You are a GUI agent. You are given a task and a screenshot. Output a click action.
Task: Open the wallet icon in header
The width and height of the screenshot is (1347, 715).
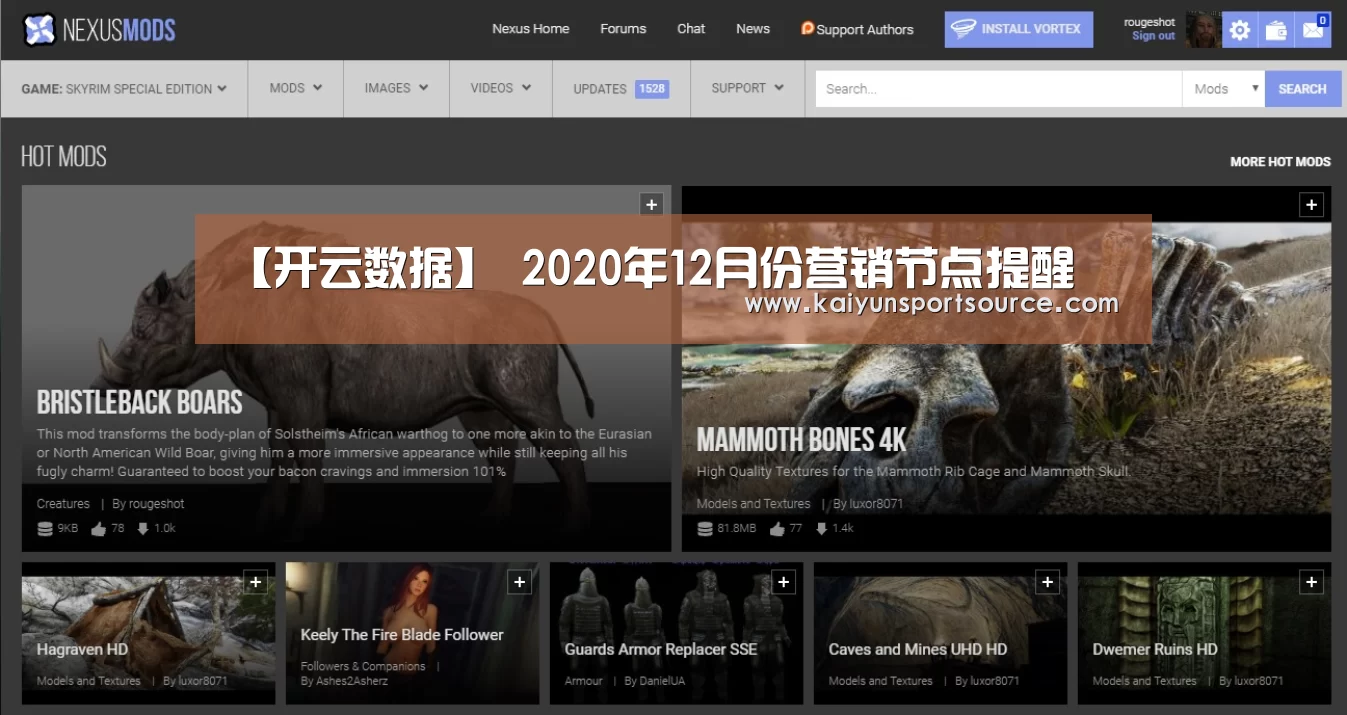[x=1276, y=30]
